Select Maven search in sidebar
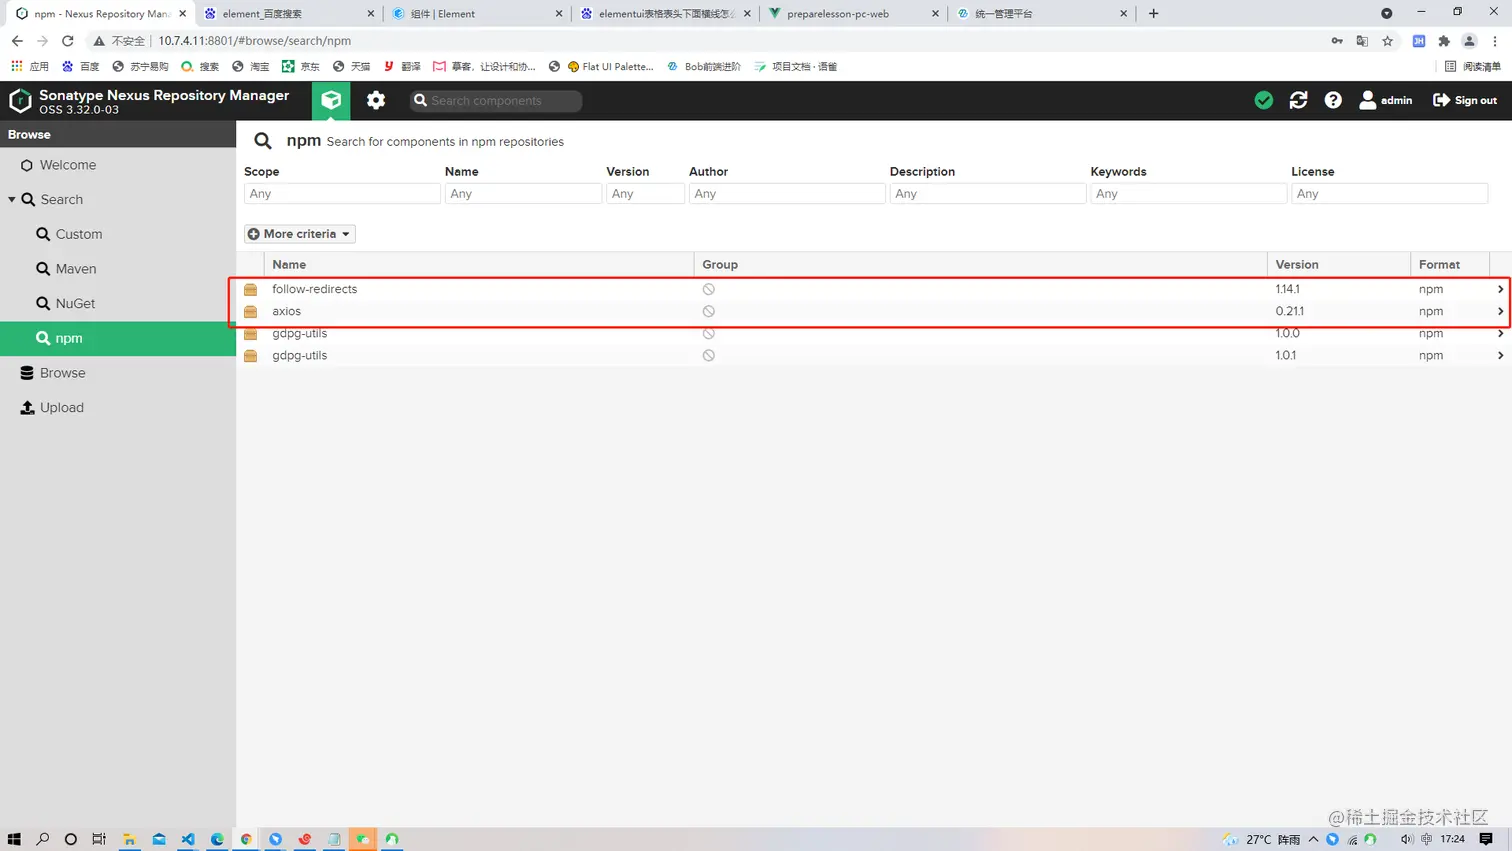The image size is (1512, 851). tap(76, 269)
